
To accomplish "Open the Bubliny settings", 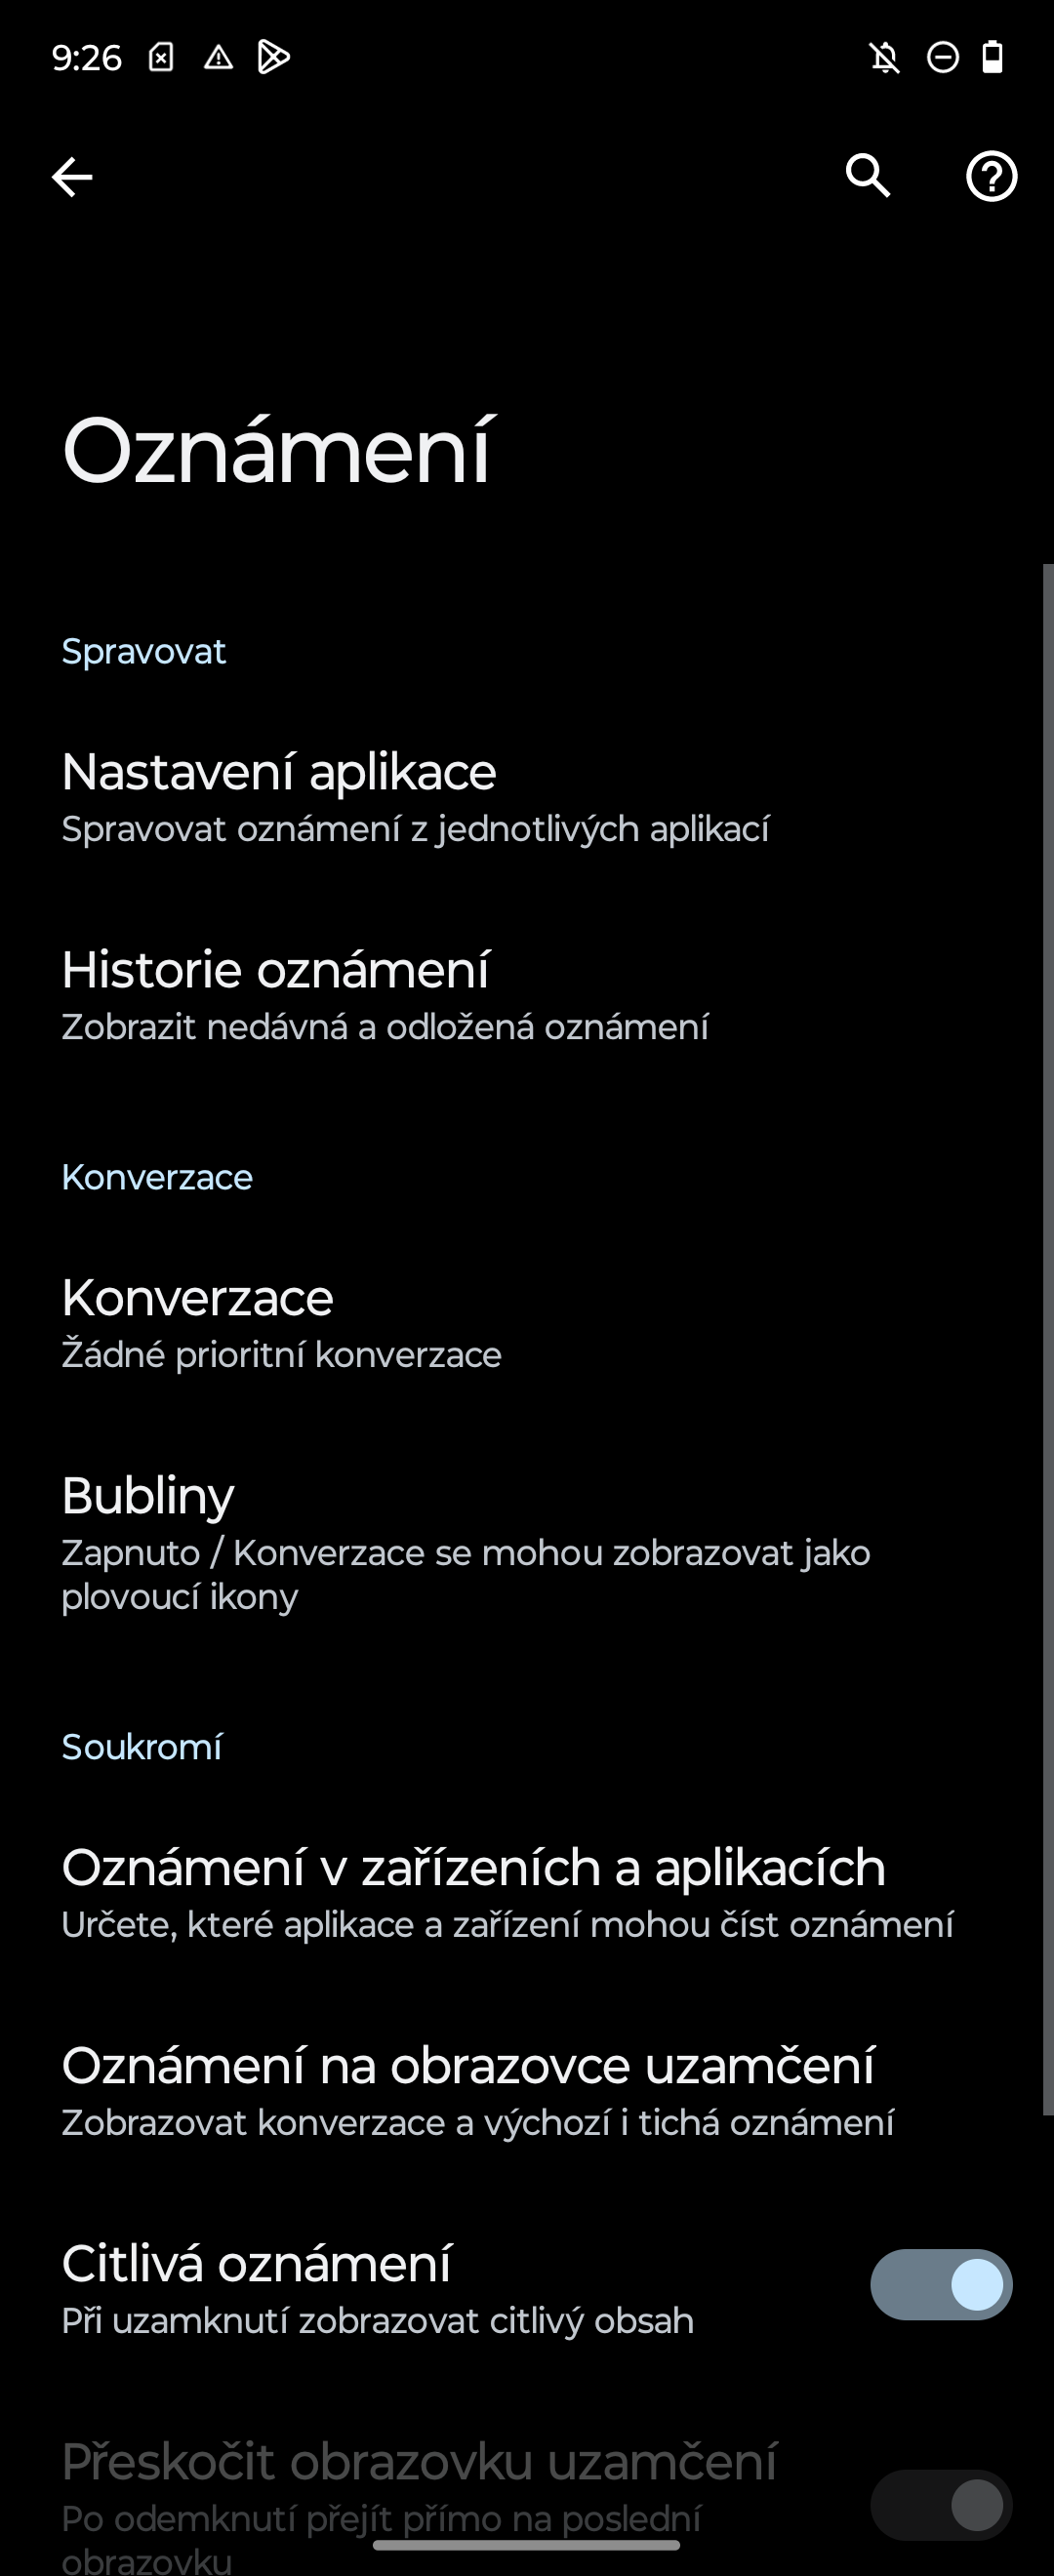I will [x=465, y=1542].
